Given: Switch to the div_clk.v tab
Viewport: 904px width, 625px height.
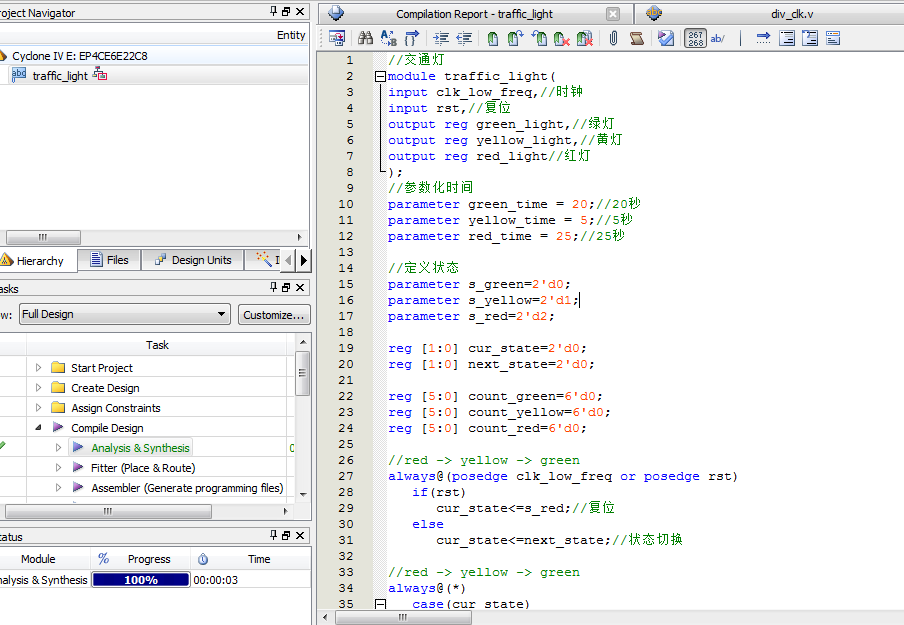Looking at the screenshot, I should coord(792,14).
